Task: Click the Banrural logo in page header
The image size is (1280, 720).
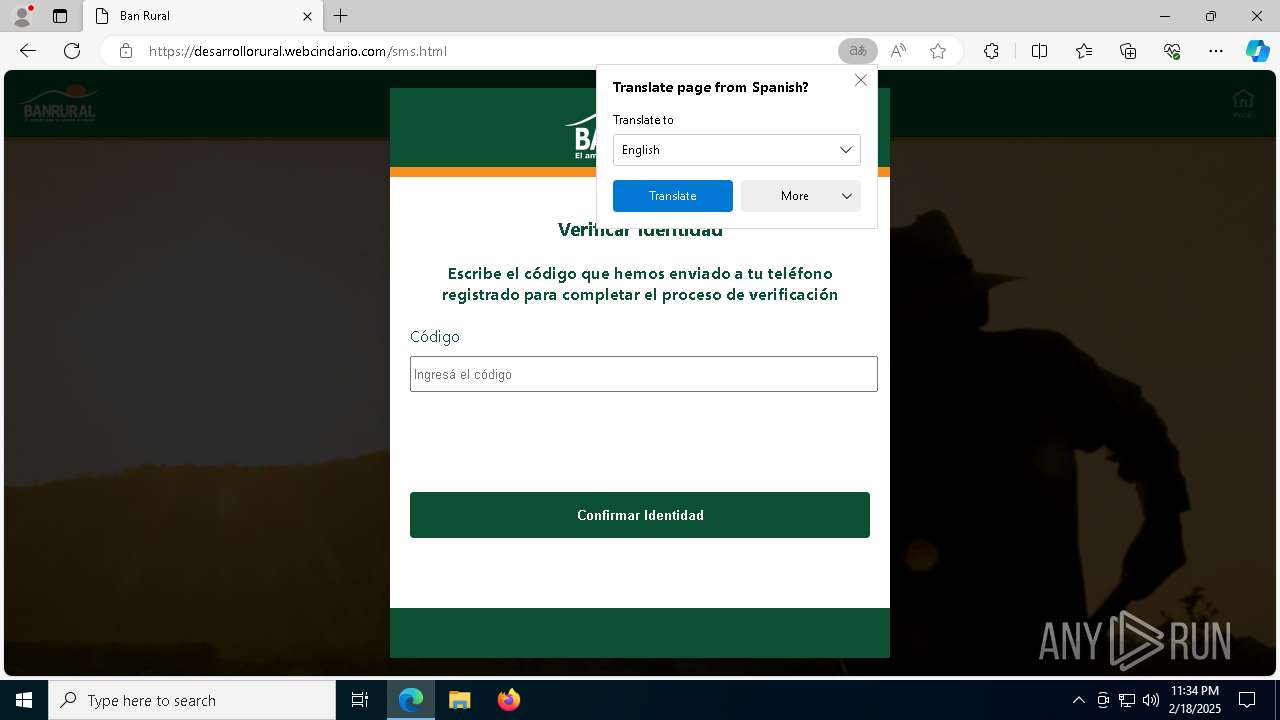Action: tap(59, 105)
